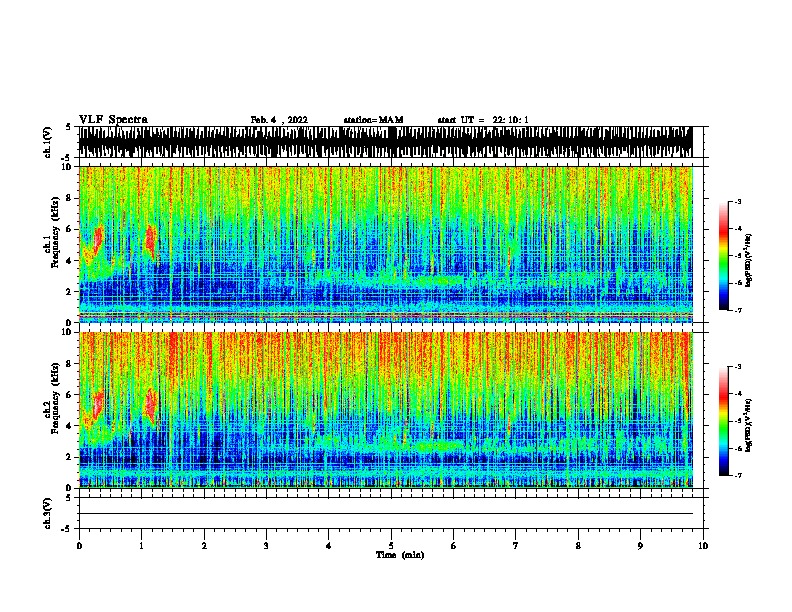Click the "ch.1(V)" waveform axis label

[x=47, y=142]
